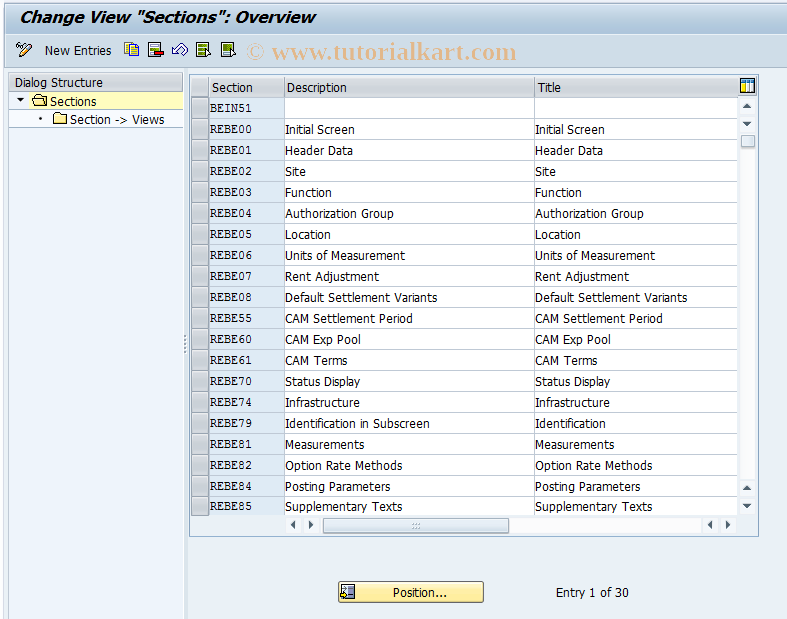The width and height of the screenshot is (787, 619).
Task: Click horizontal scroll right arrow under Description
Action: pyautogui.click(x=311, y=525)
